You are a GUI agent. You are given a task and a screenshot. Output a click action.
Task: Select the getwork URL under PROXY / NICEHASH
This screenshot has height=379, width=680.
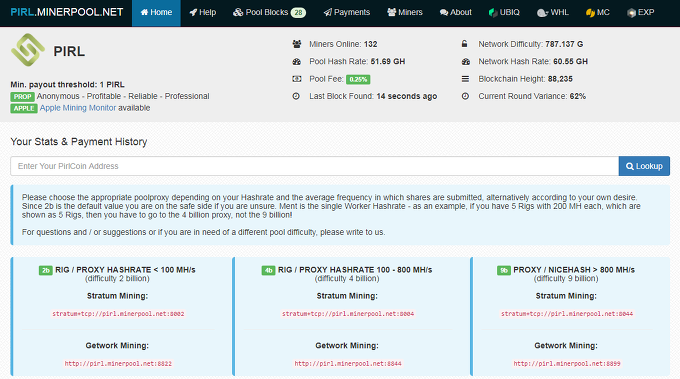pyautogui.click(x=567, y=363)
